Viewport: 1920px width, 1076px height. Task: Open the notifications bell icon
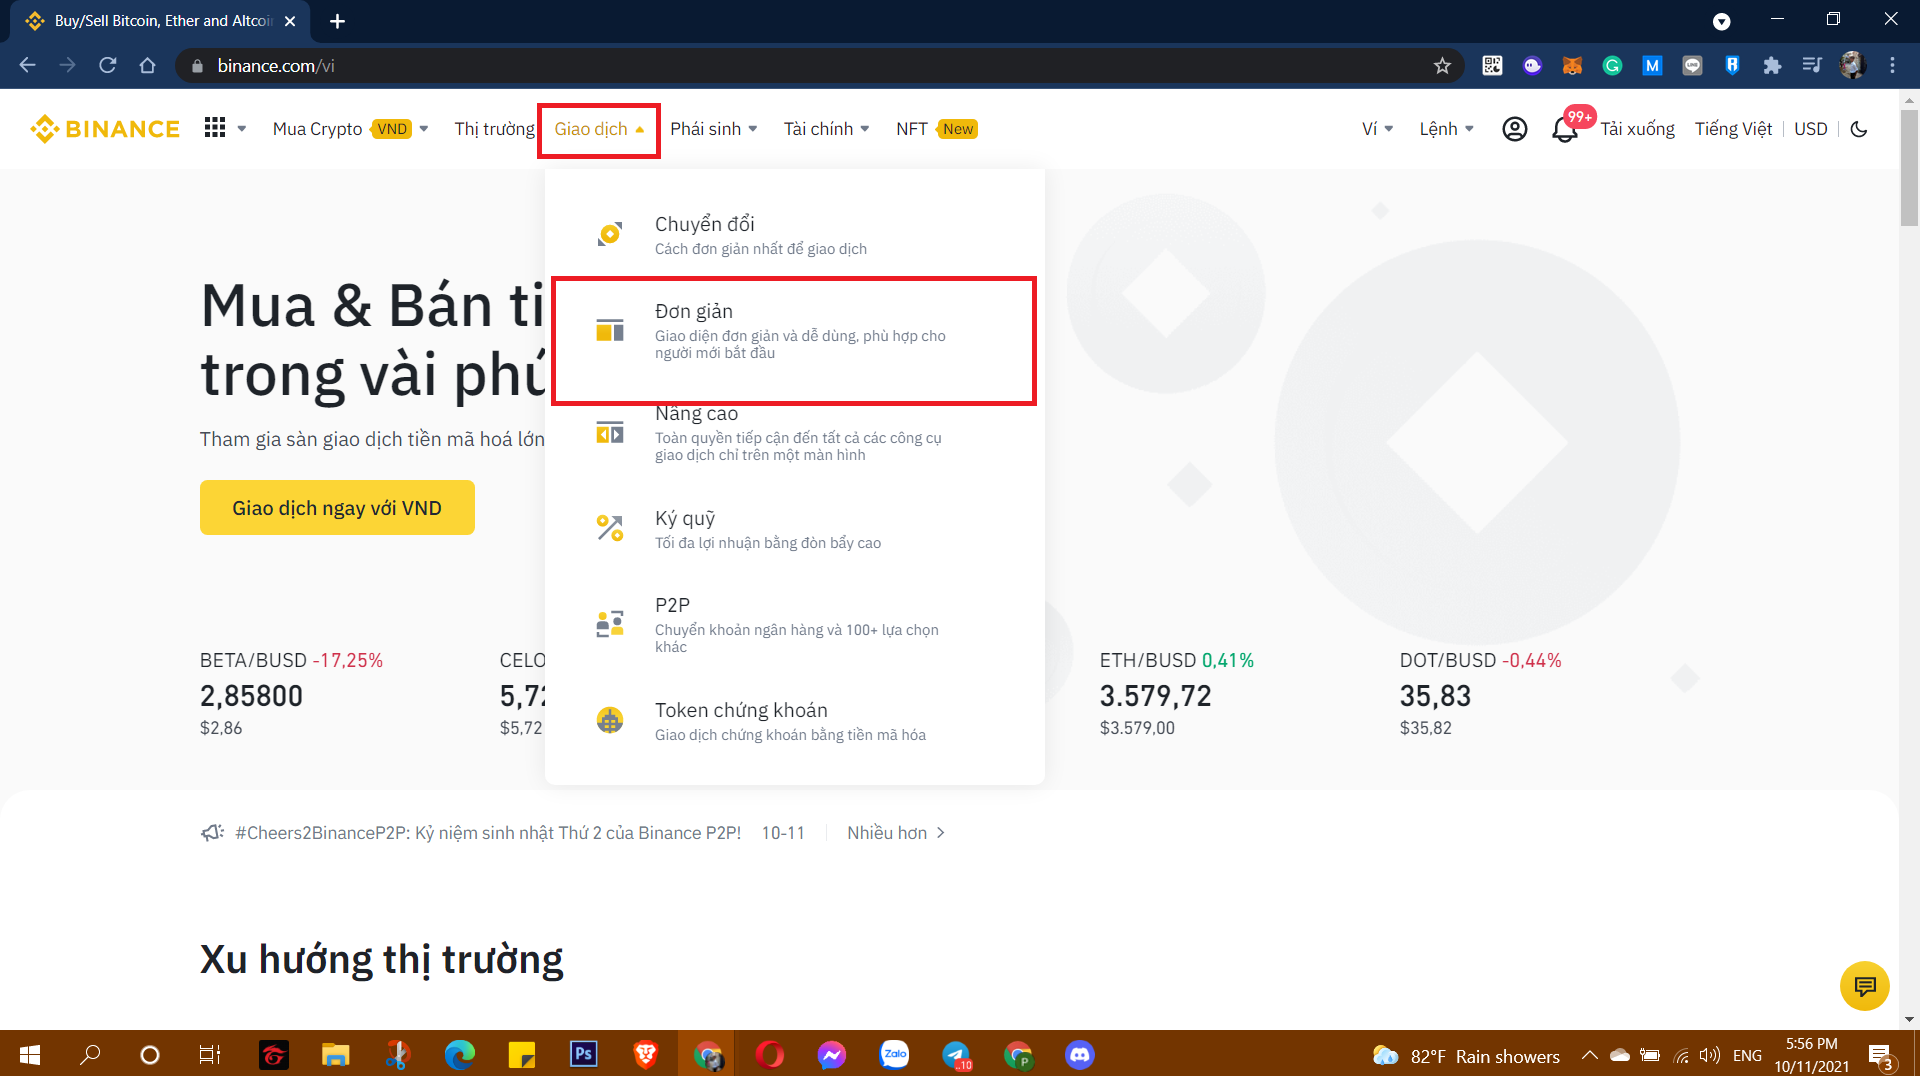point(1564,130)
